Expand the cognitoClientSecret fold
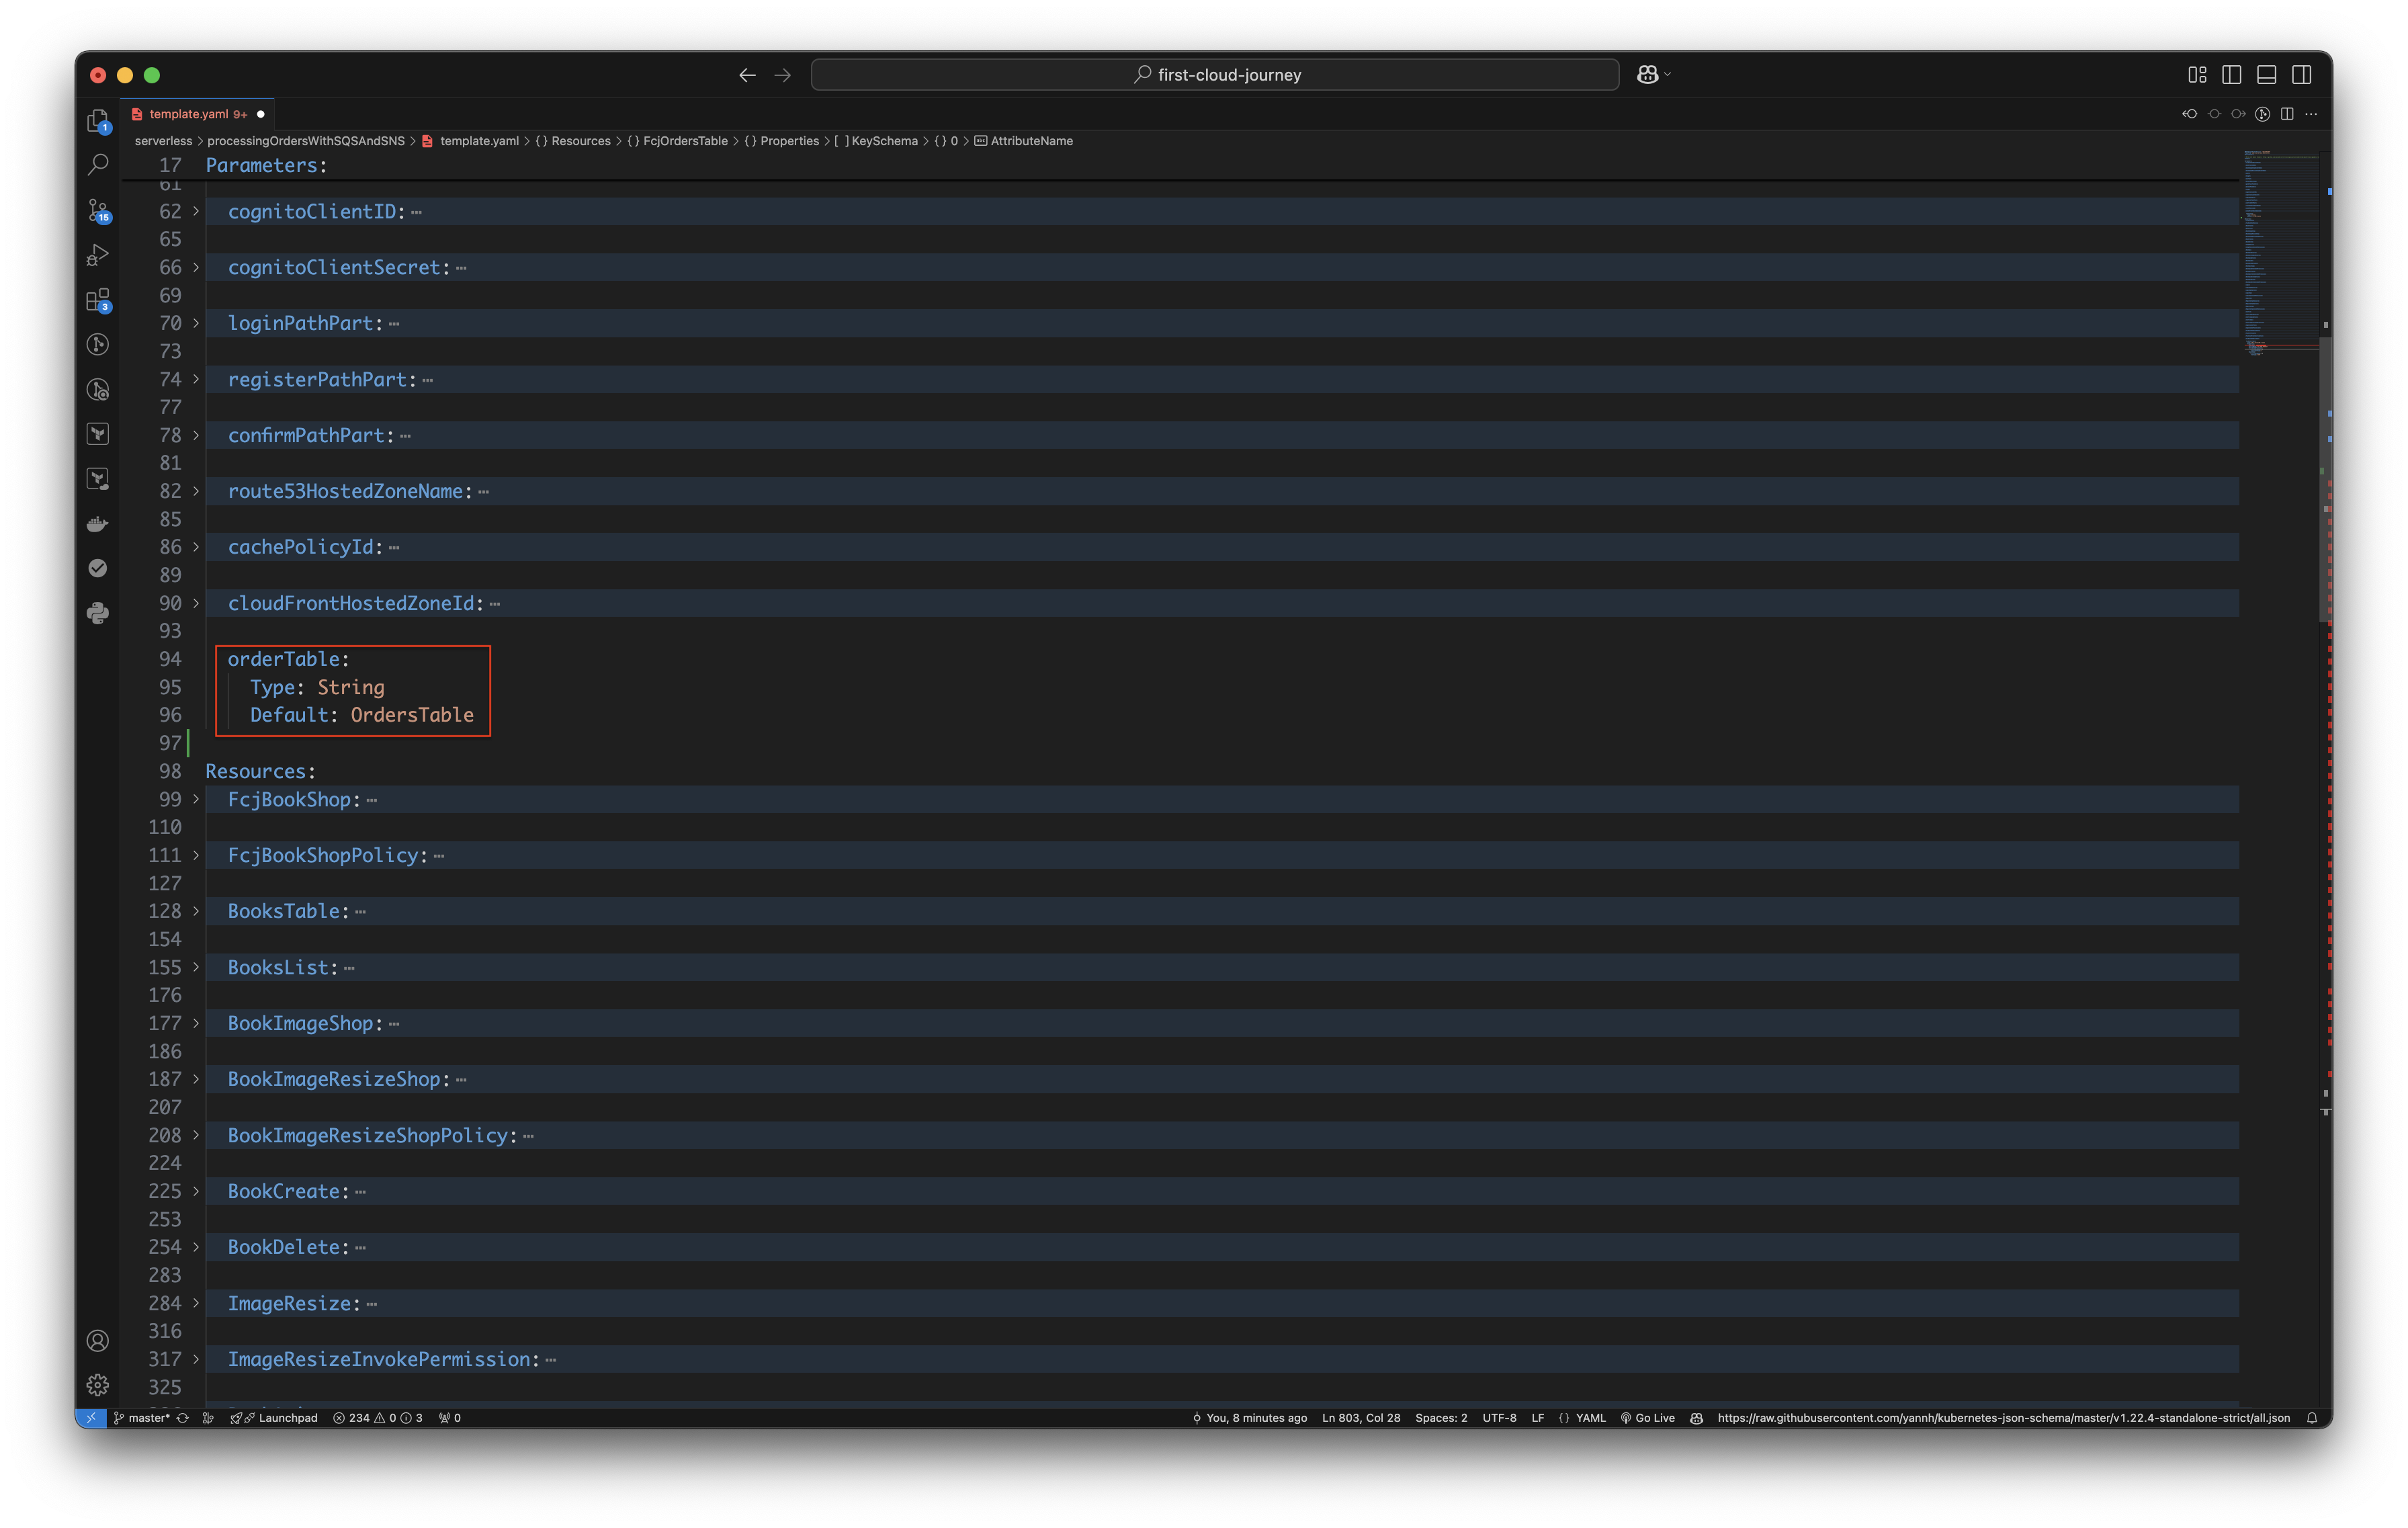 pos(196,267)
